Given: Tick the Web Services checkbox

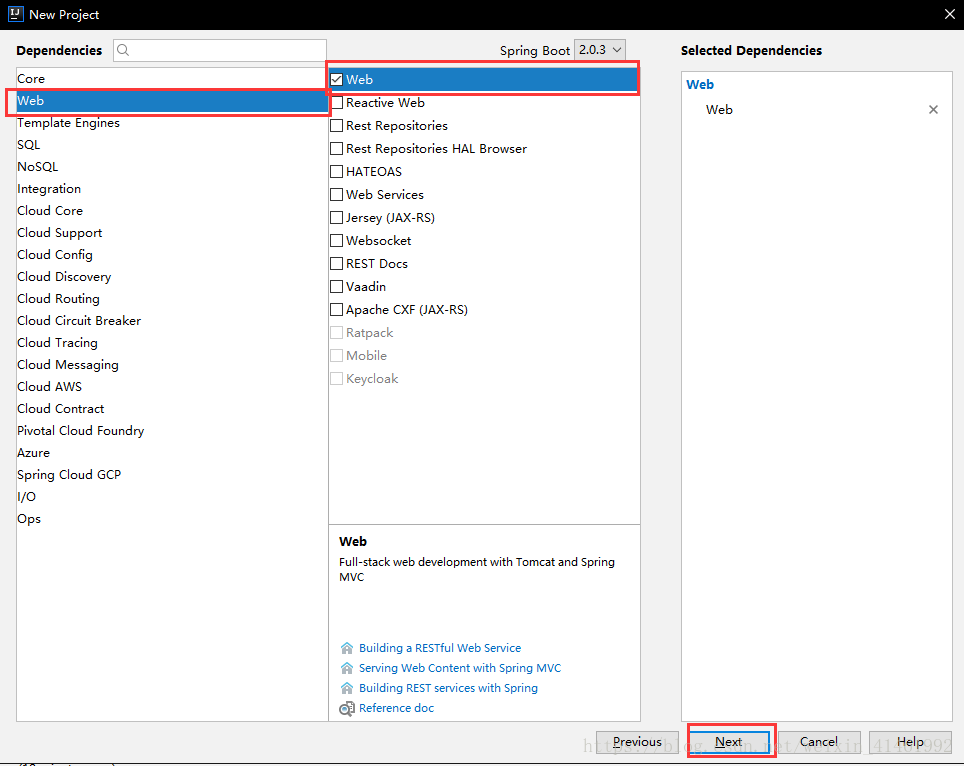Looking at the screenshot, I should [x=336, y=195].
